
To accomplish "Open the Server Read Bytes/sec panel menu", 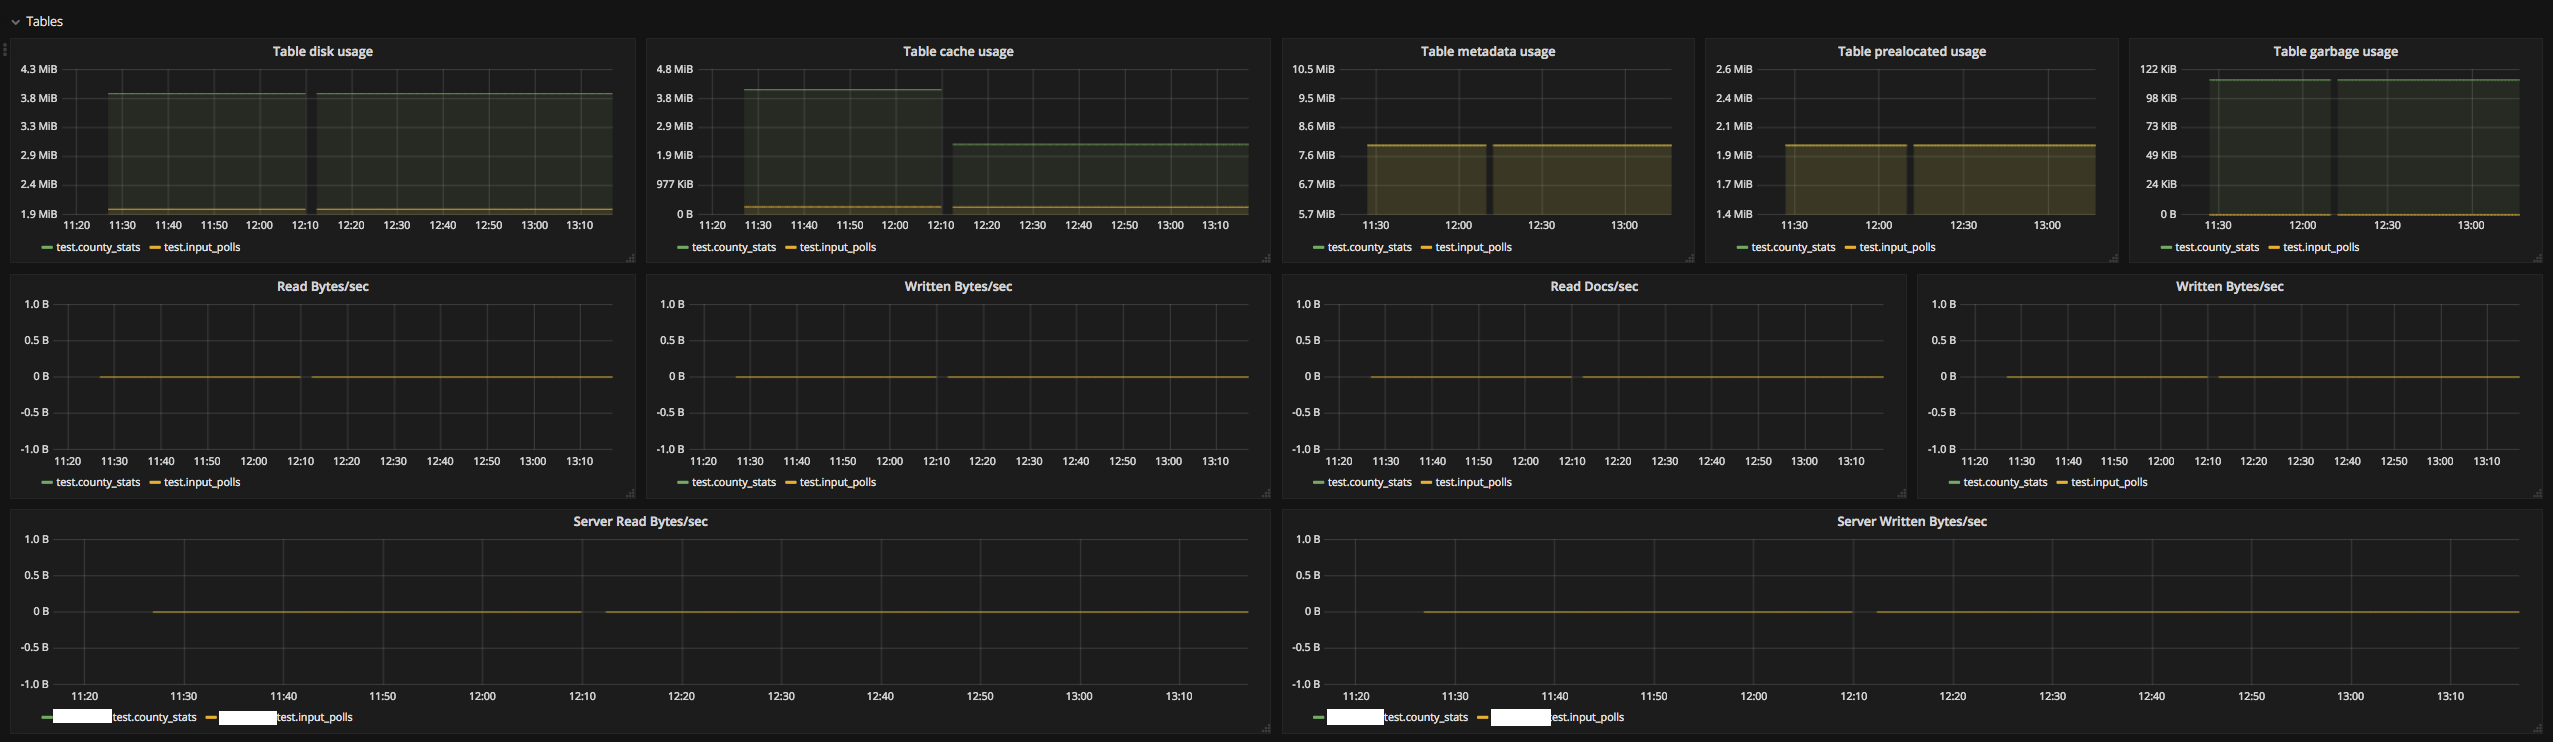I will 640,521.
